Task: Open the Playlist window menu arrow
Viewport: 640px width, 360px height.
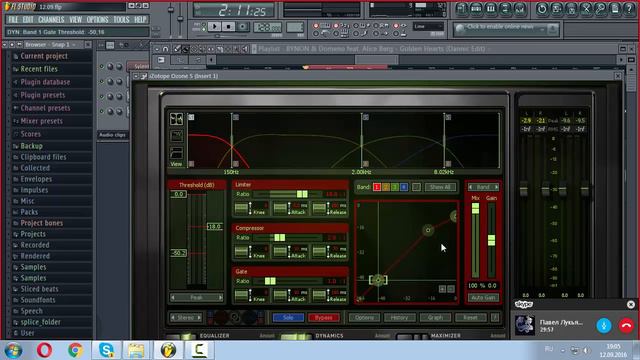Action: (x=157, y=49)
